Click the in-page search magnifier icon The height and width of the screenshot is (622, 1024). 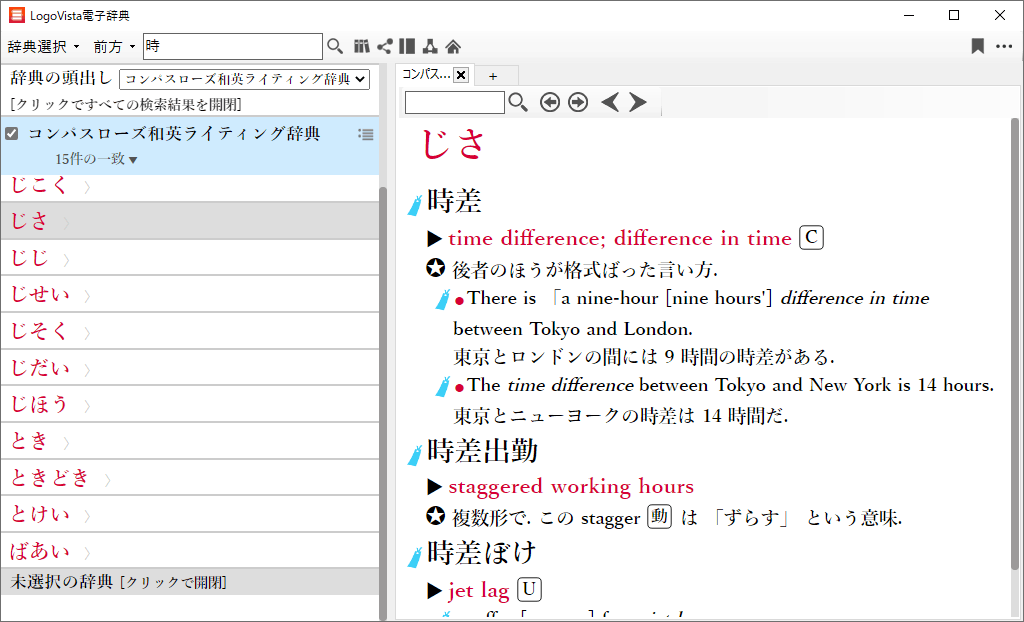(519, 103)
